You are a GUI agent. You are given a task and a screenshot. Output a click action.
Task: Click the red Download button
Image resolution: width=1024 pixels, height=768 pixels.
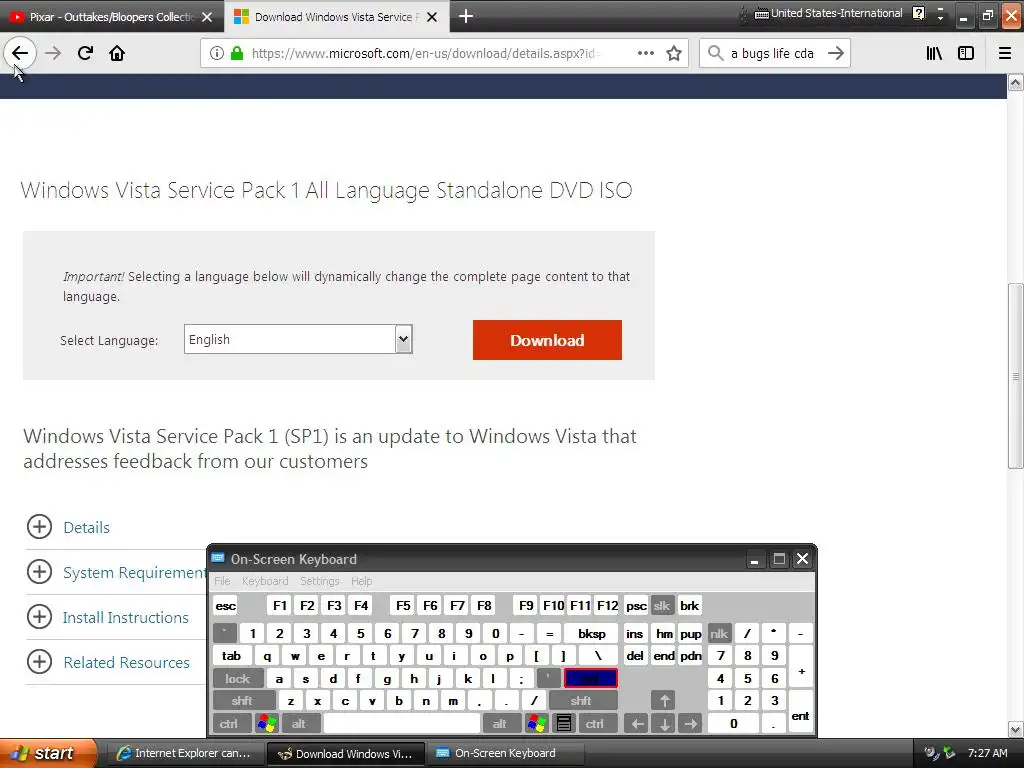coord(547,340)
